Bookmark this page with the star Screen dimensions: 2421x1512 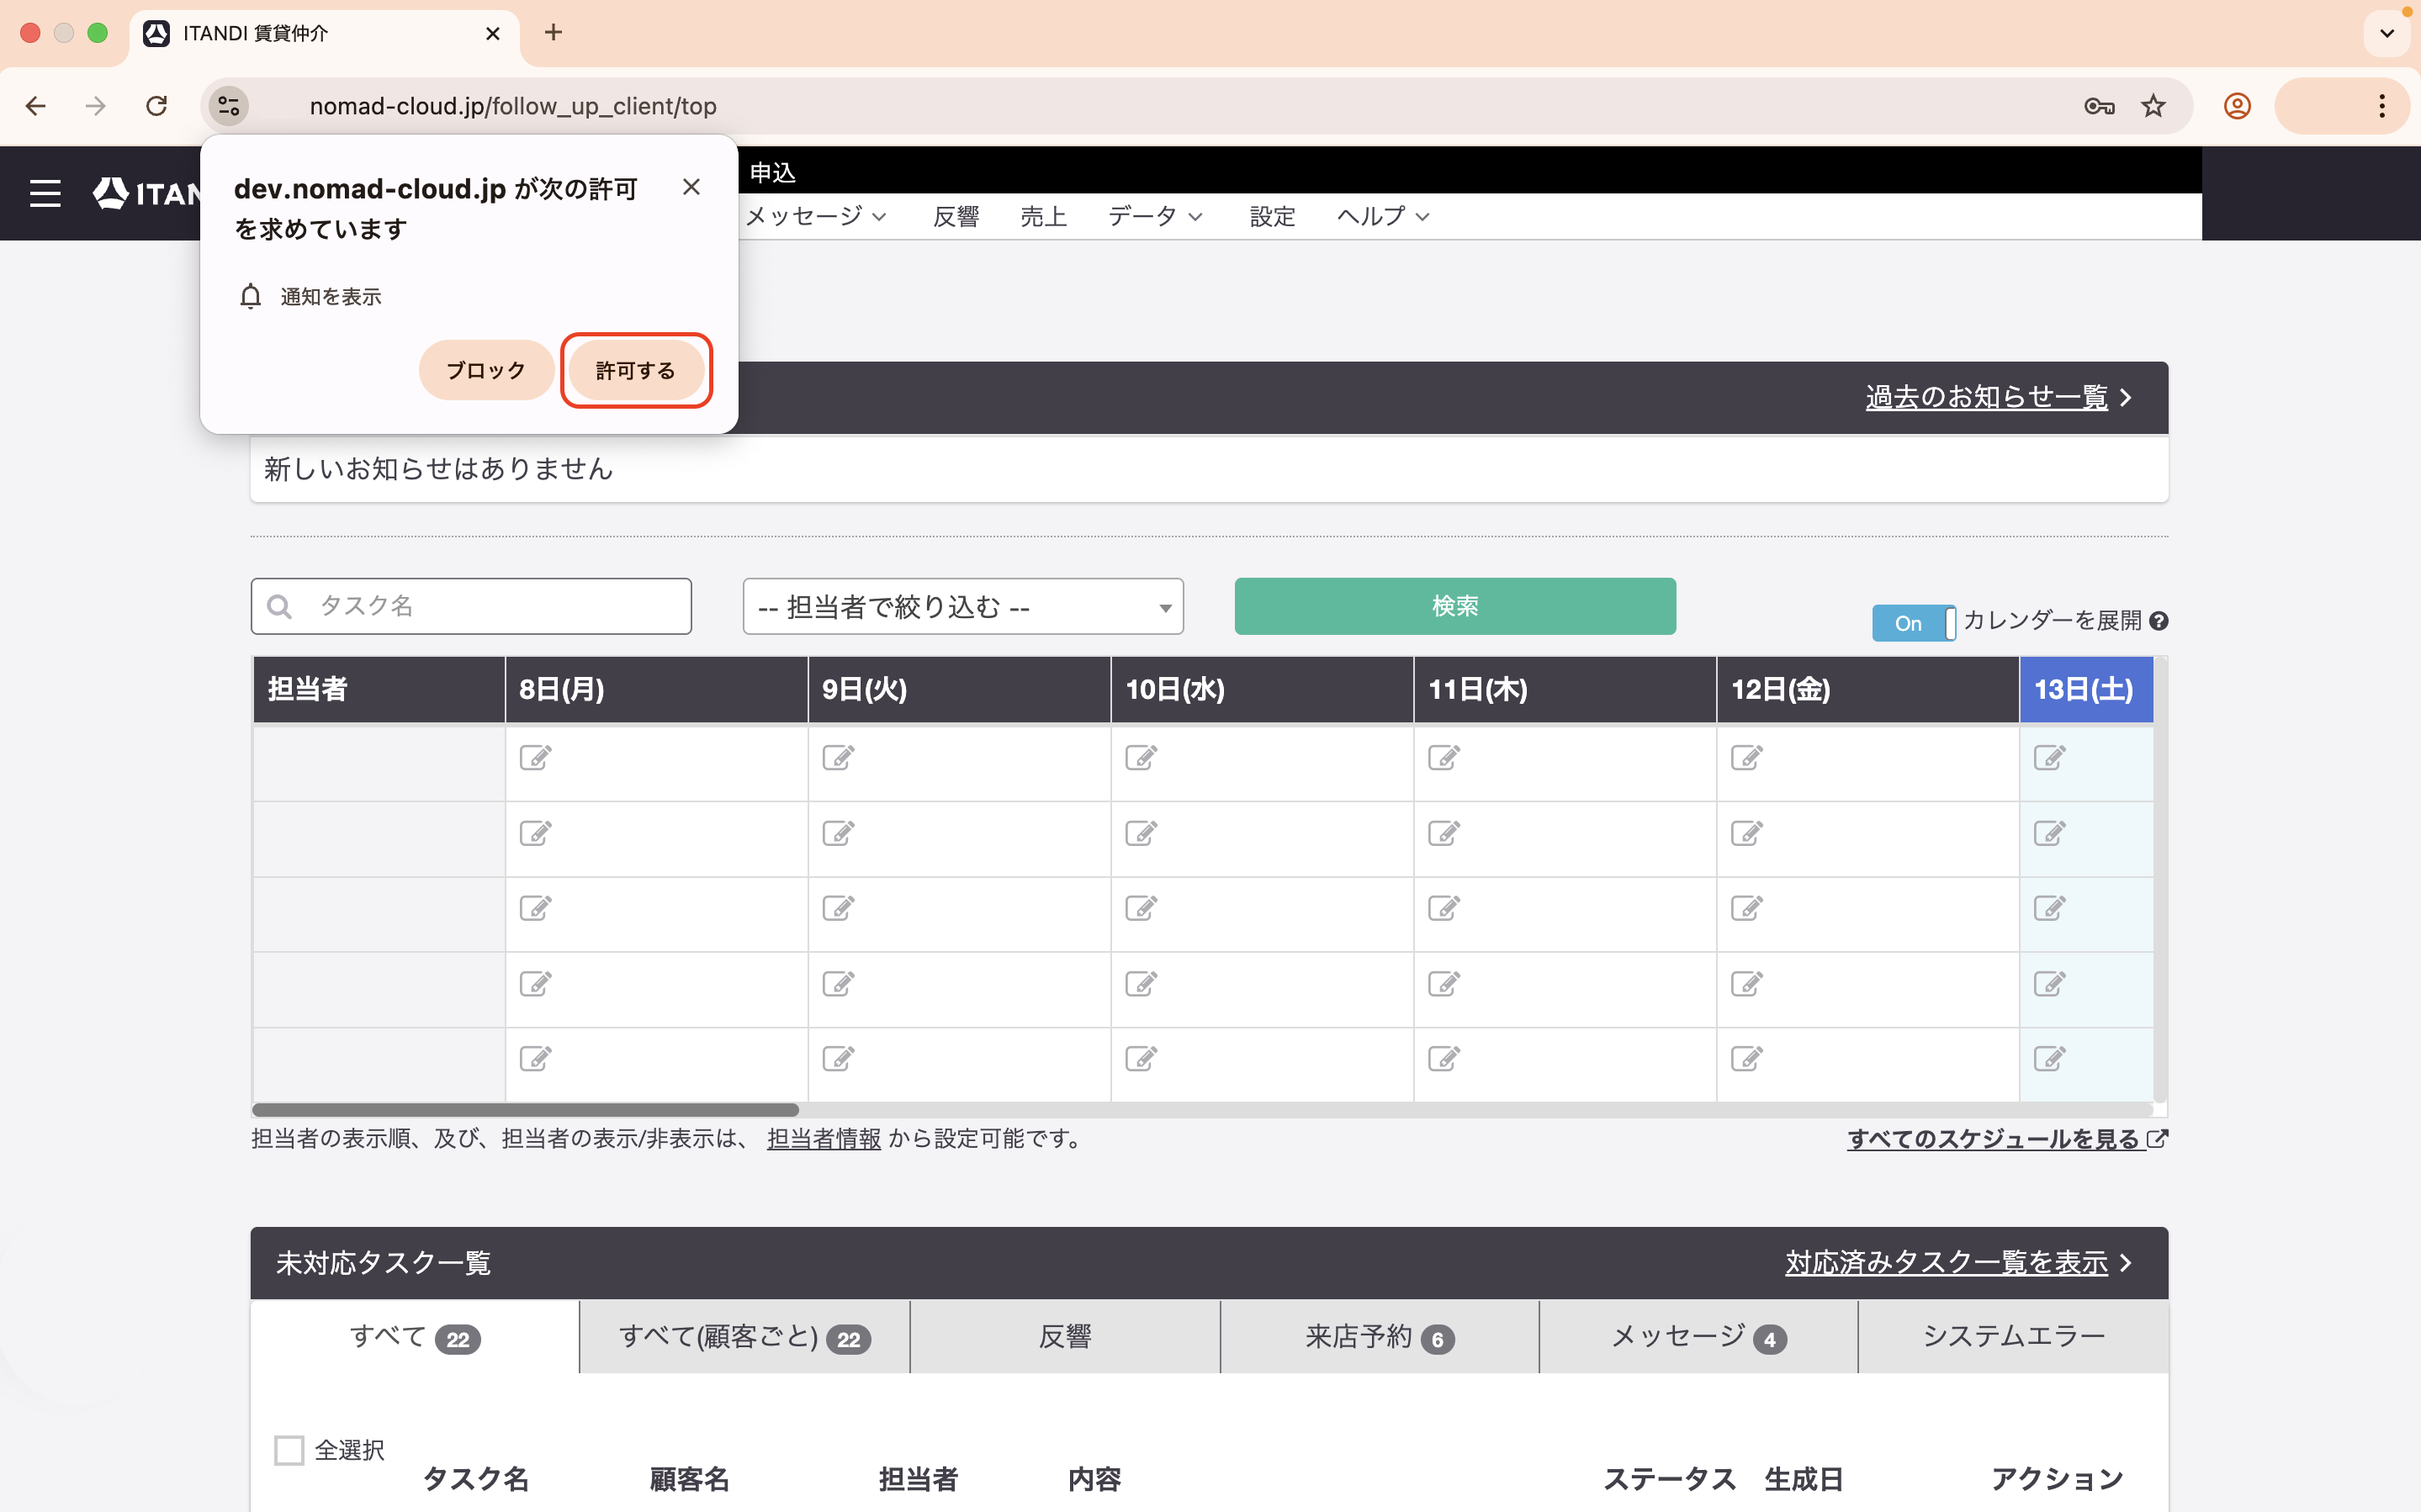pyautogui.click(x=2153, y=106)
